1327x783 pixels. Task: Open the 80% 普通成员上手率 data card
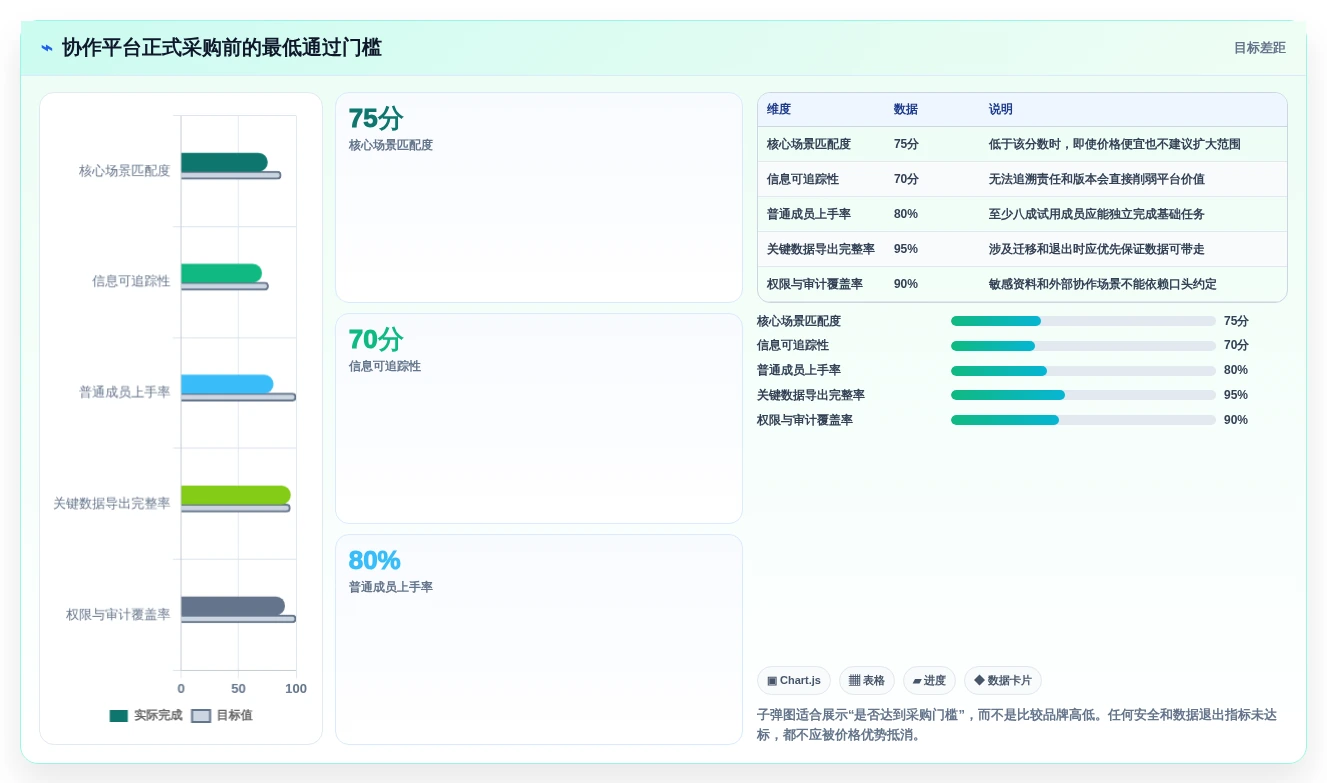pyautogui.click(x=539, y=640)
